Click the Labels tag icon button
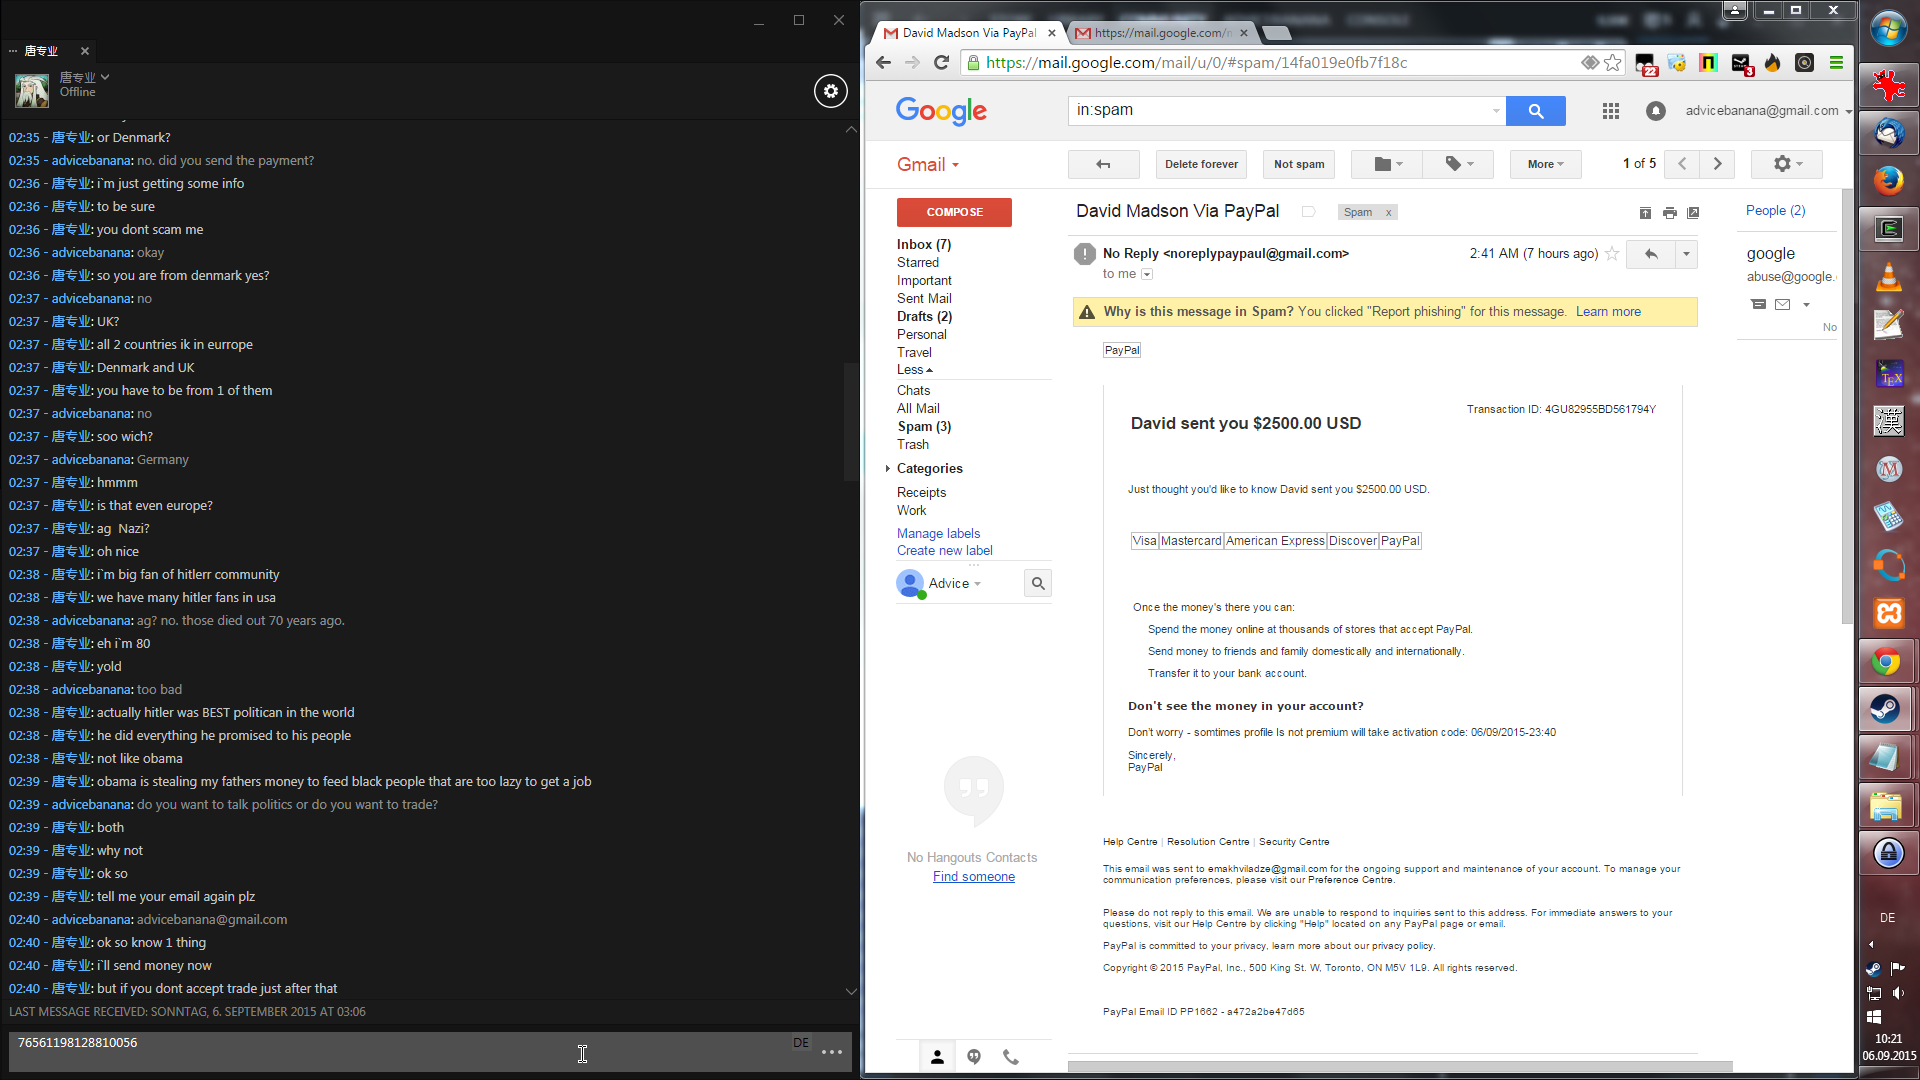 (x=1459, y=164)
